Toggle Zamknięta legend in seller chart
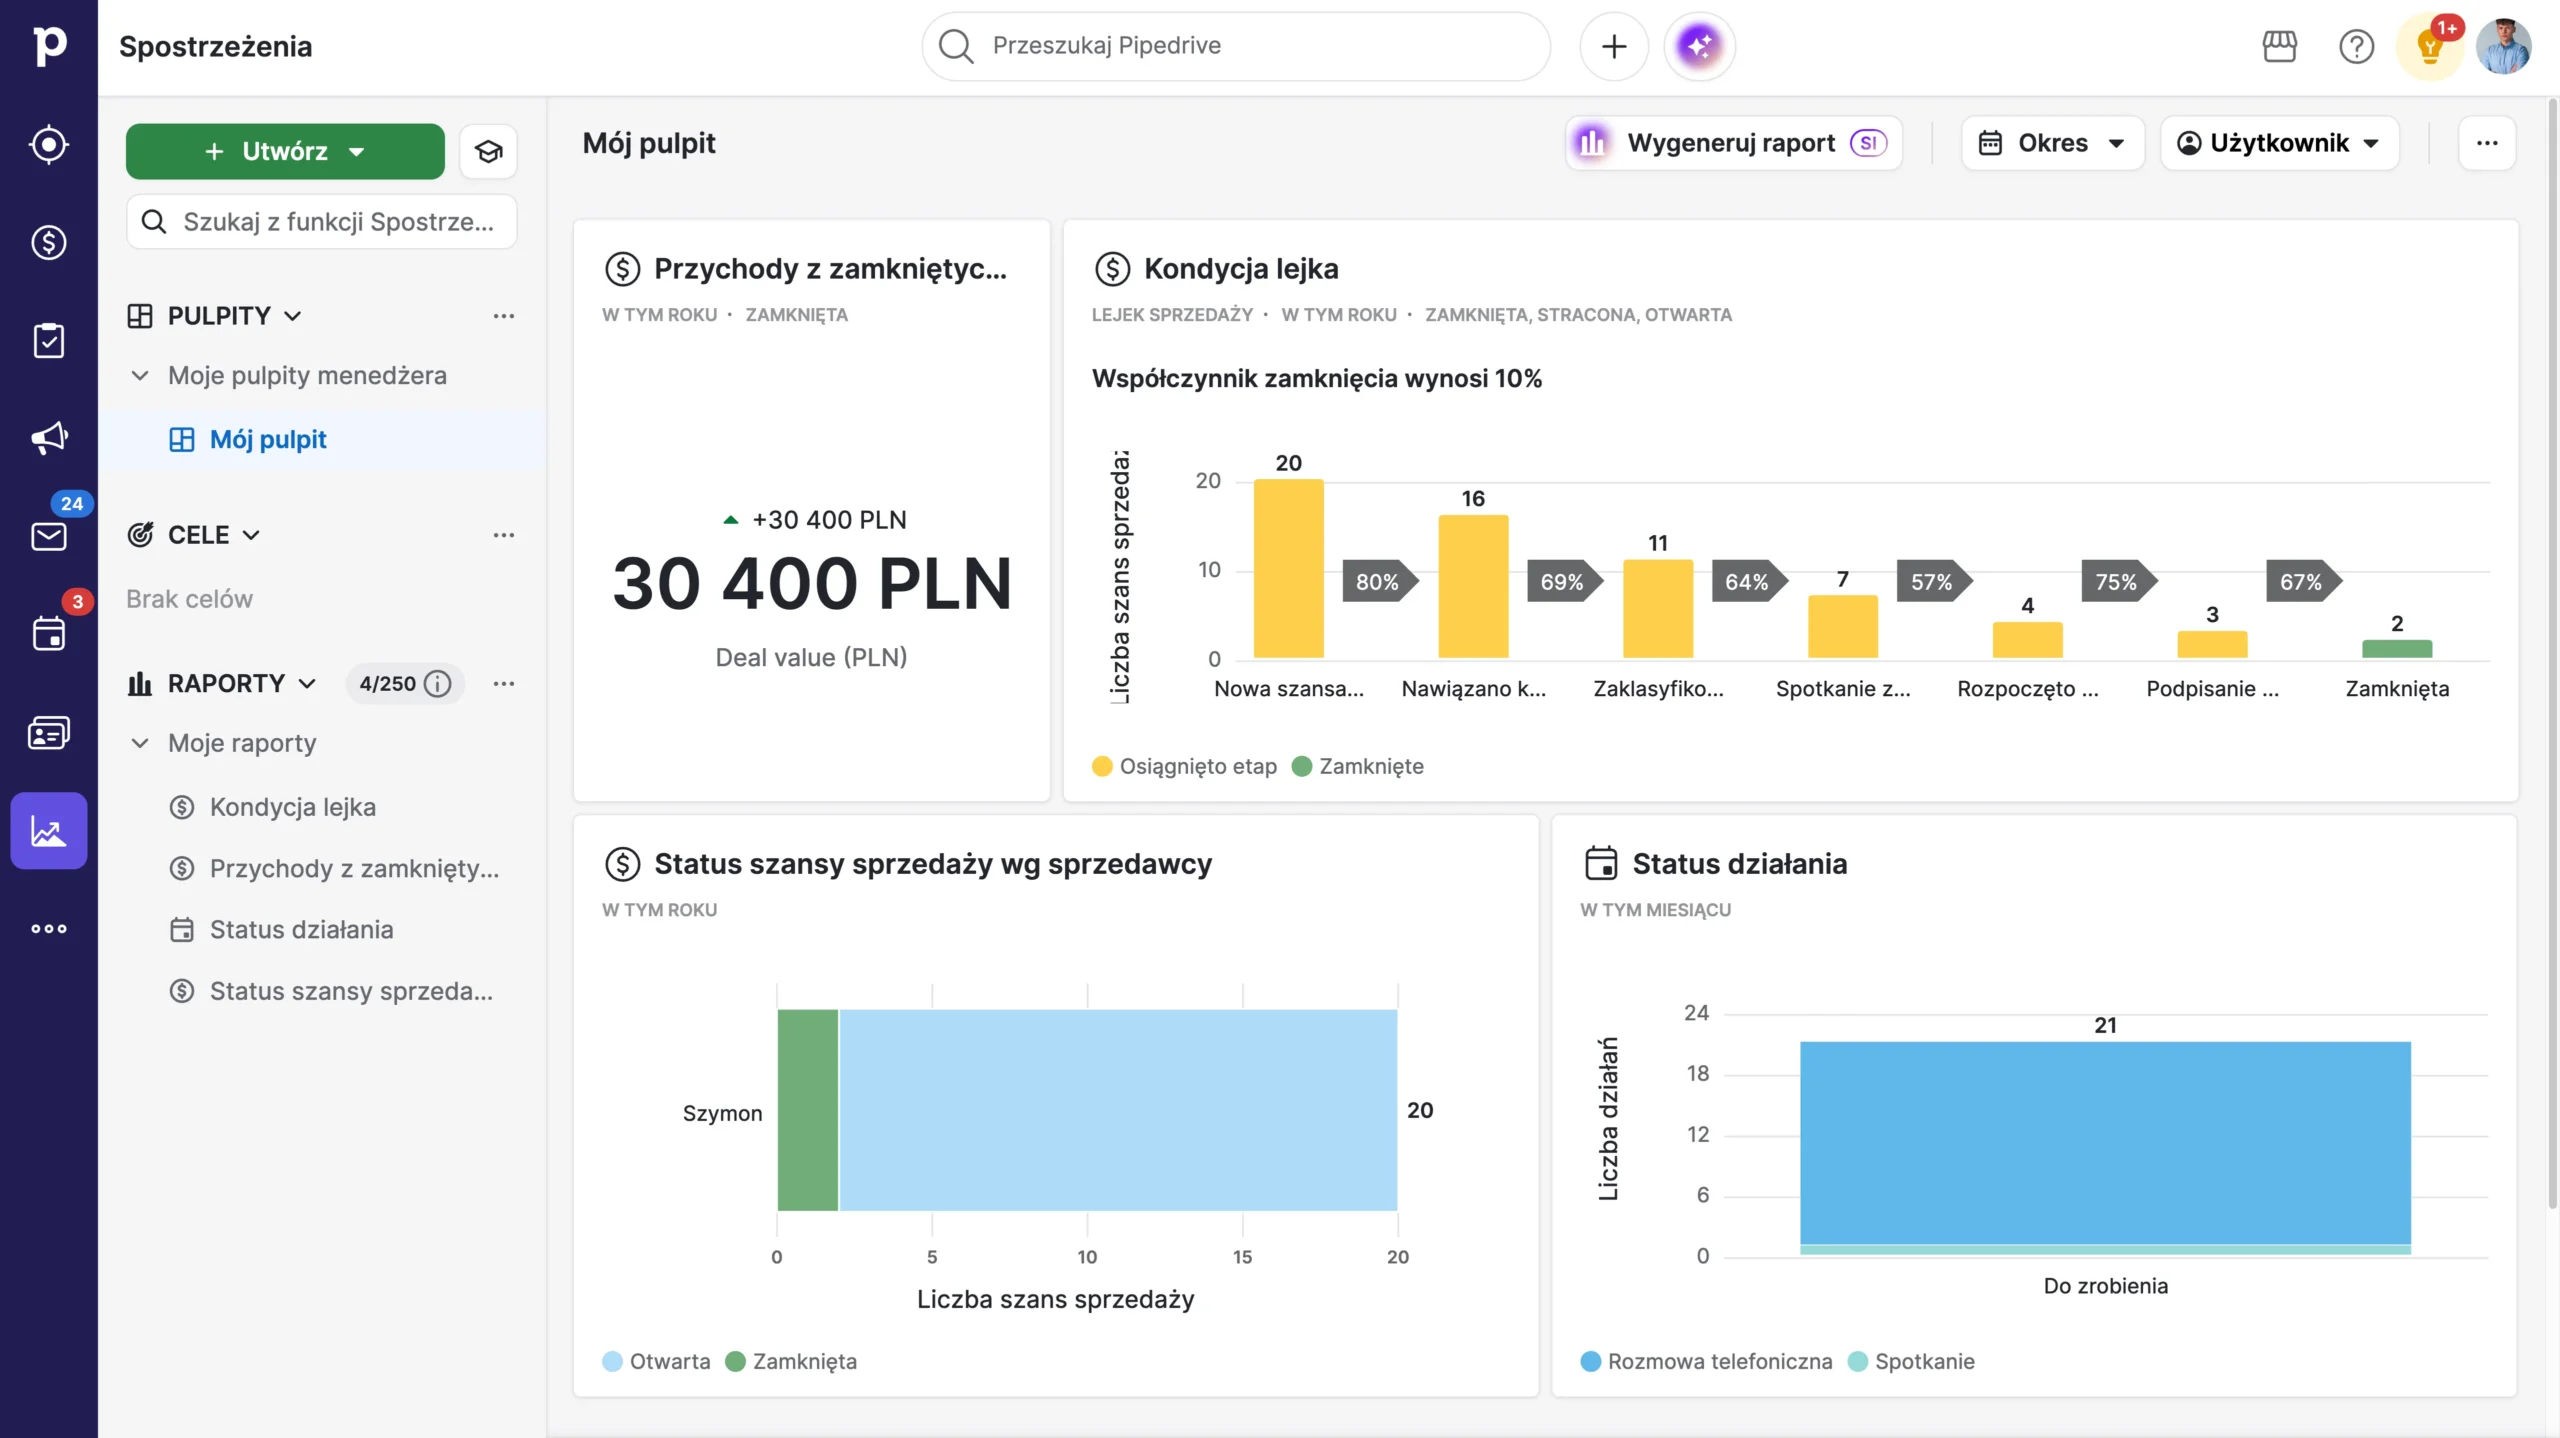 (x=791, y=1361)
